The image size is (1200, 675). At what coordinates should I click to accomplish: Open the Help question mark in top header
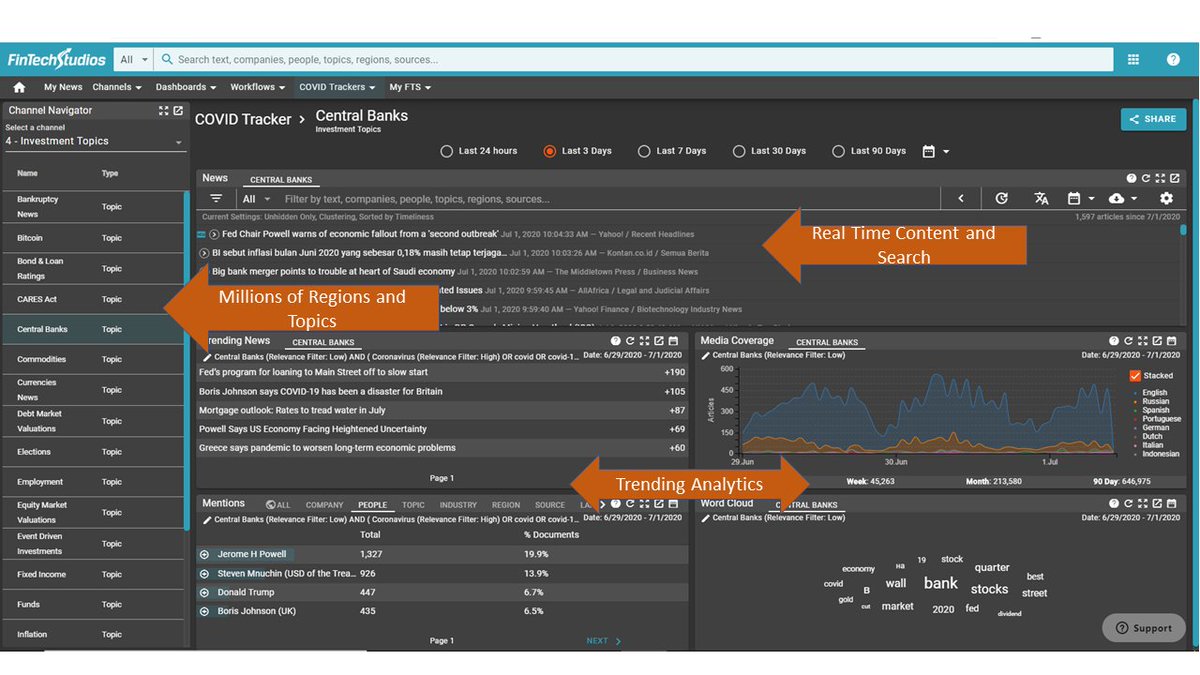click(x=1173, y=60)
